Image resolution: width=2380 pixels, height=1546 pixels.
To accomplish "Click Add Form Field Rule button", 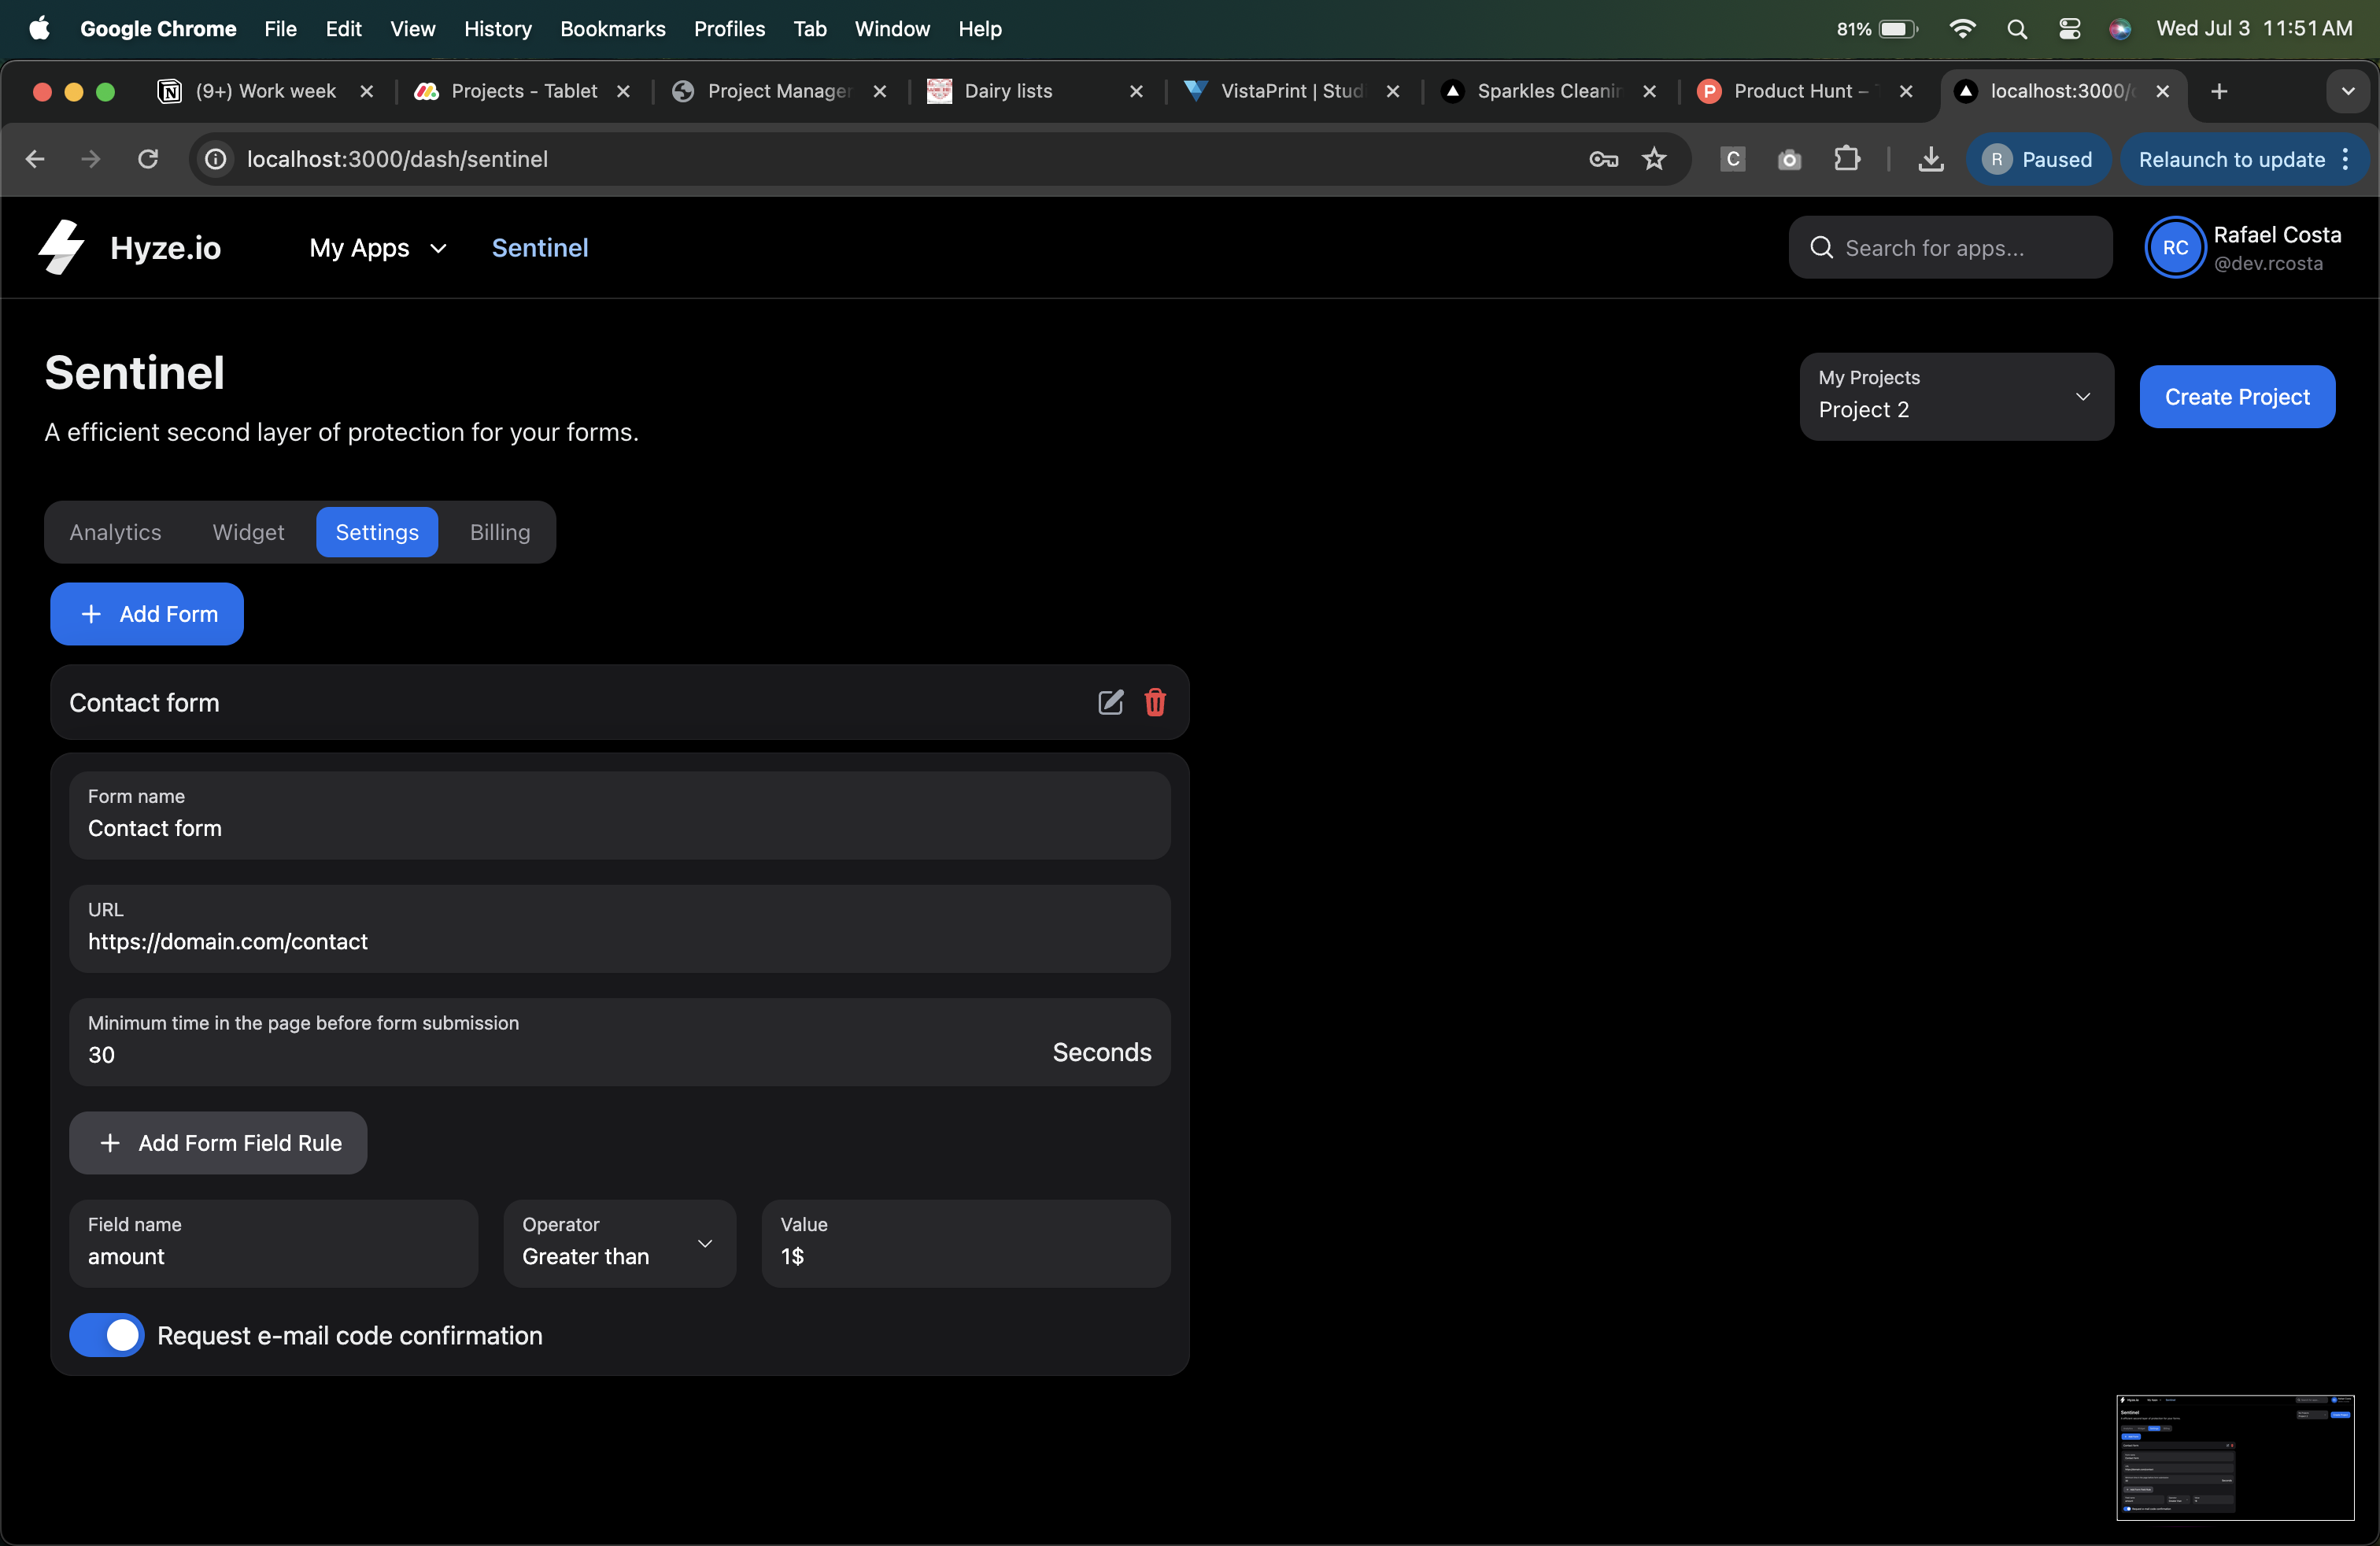I will 218,1142.
